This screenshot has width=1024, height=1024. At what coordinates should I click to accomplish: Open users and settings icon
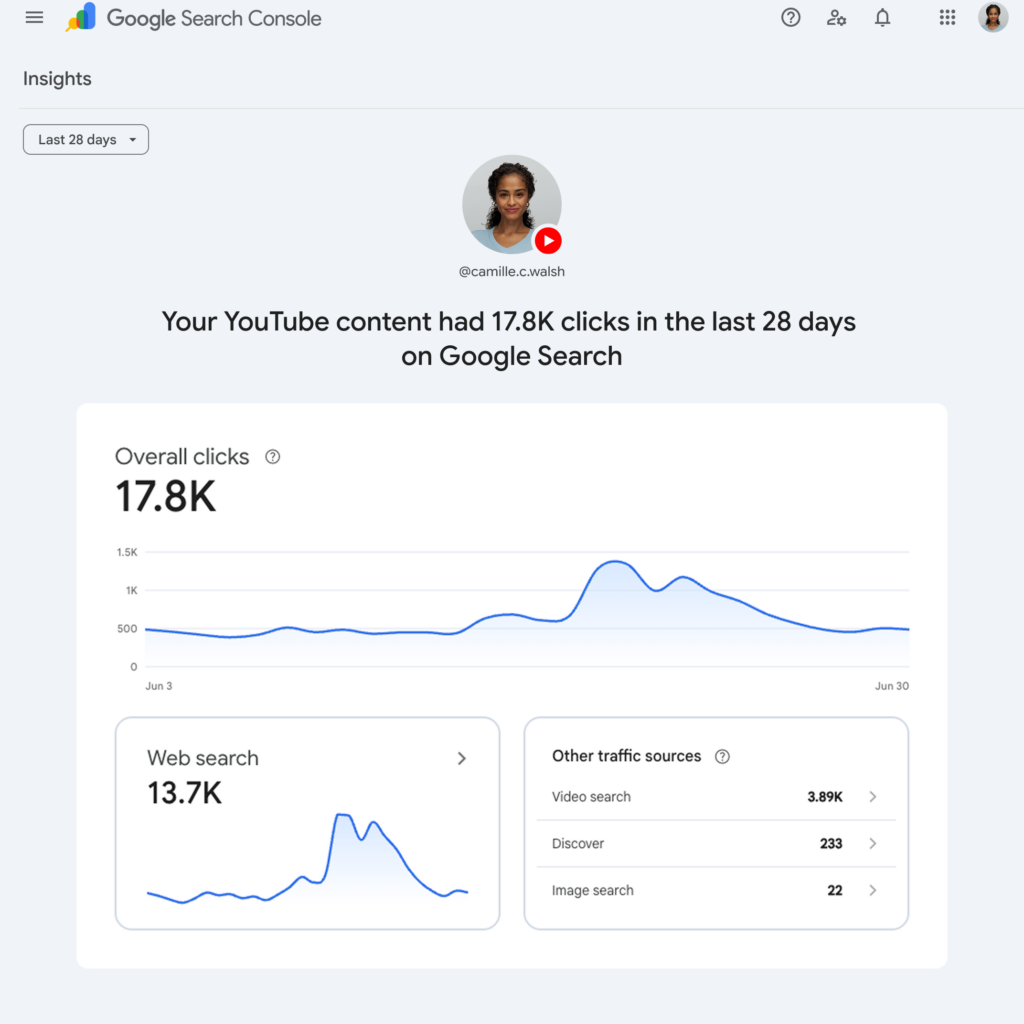836,18
